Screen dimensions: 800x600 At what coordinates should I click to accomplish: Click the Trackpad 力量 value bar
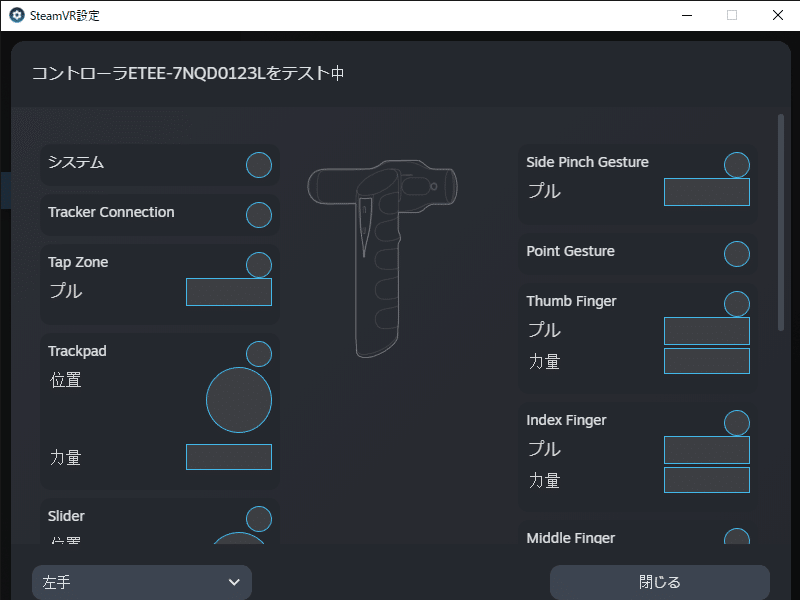[x=229, y=457]
